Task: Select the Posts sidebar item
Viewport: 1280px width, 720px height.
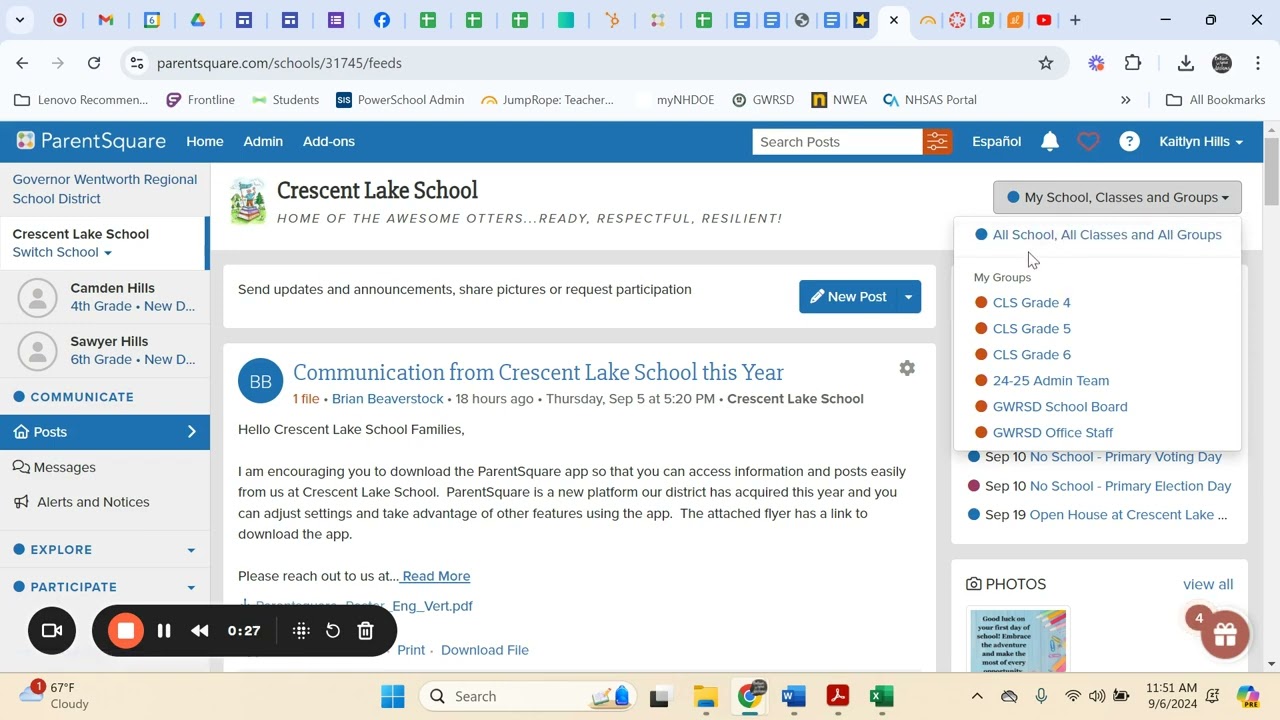Action: (x=105, y=432)
